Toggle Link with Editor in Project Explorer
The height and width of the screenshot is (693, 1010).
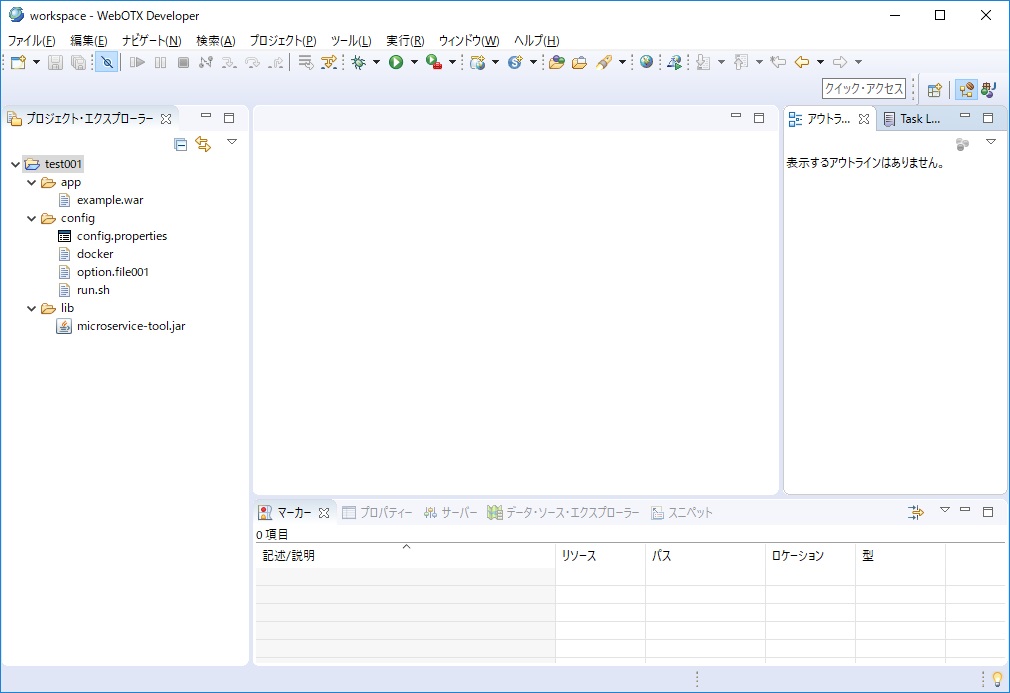click(x=203, y=144)
